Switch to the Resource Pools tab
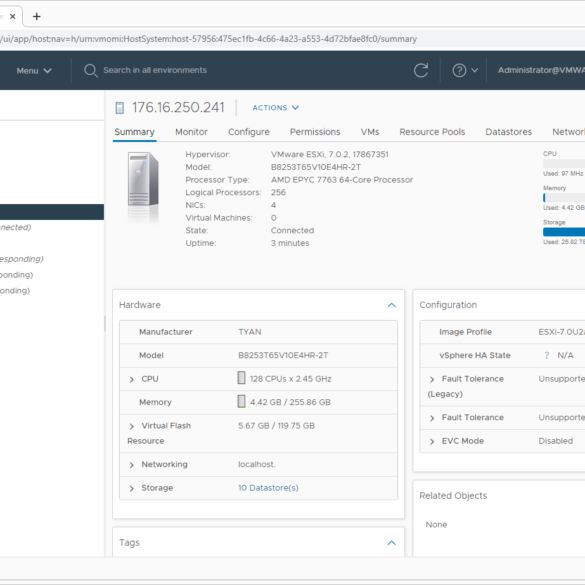Screen dimensions: 585x585 point(432,132)
